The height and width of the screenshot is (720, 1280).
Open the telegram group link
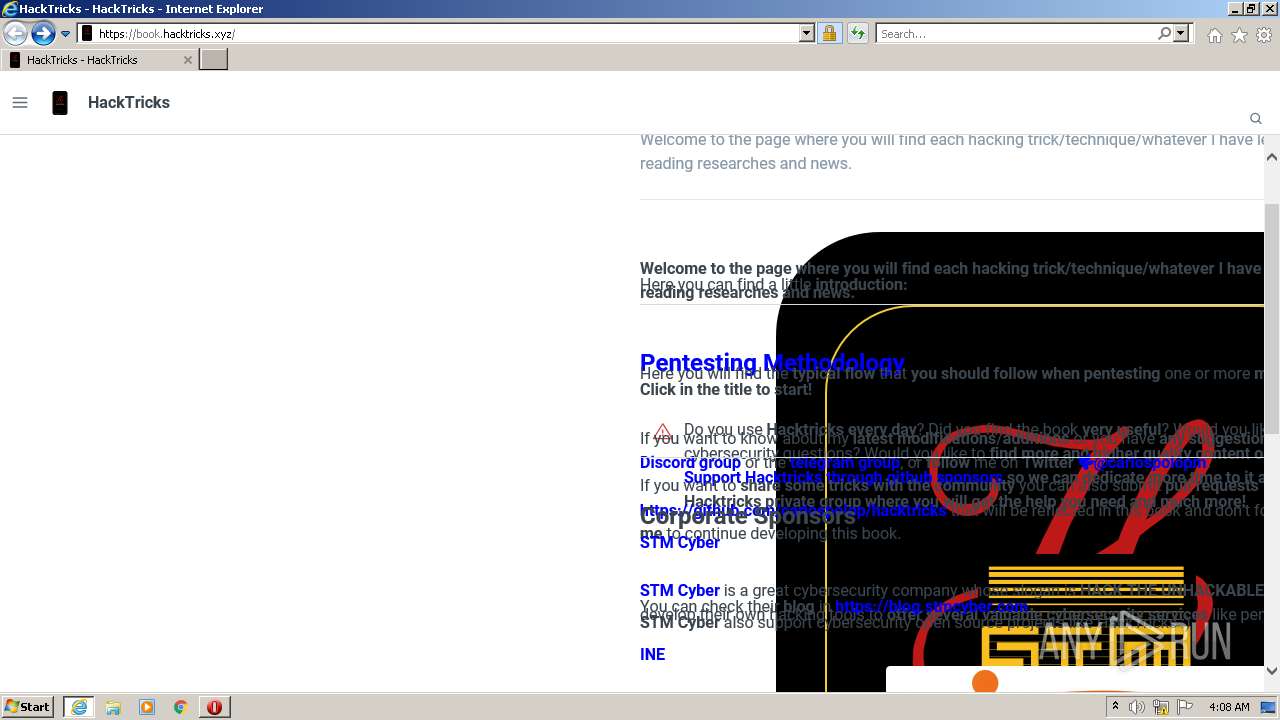[844, 462]
